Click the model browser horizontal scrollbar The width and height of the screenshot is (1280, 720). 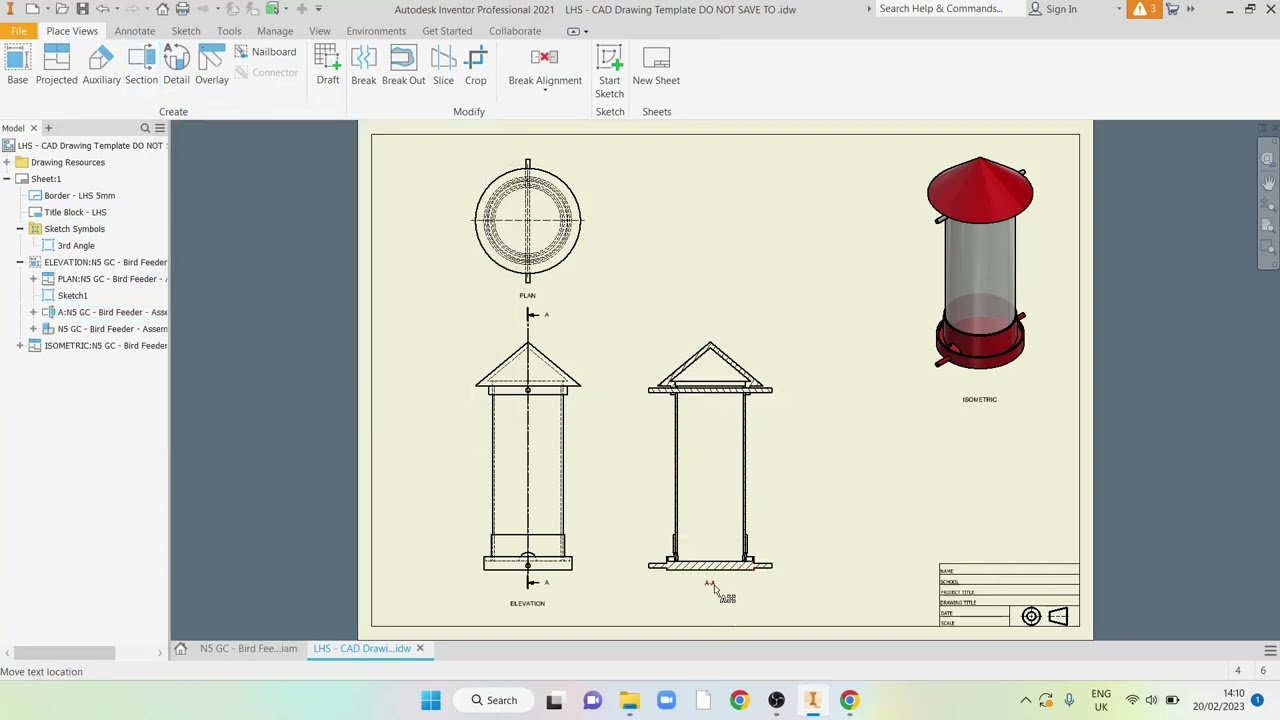click(64, 653)
